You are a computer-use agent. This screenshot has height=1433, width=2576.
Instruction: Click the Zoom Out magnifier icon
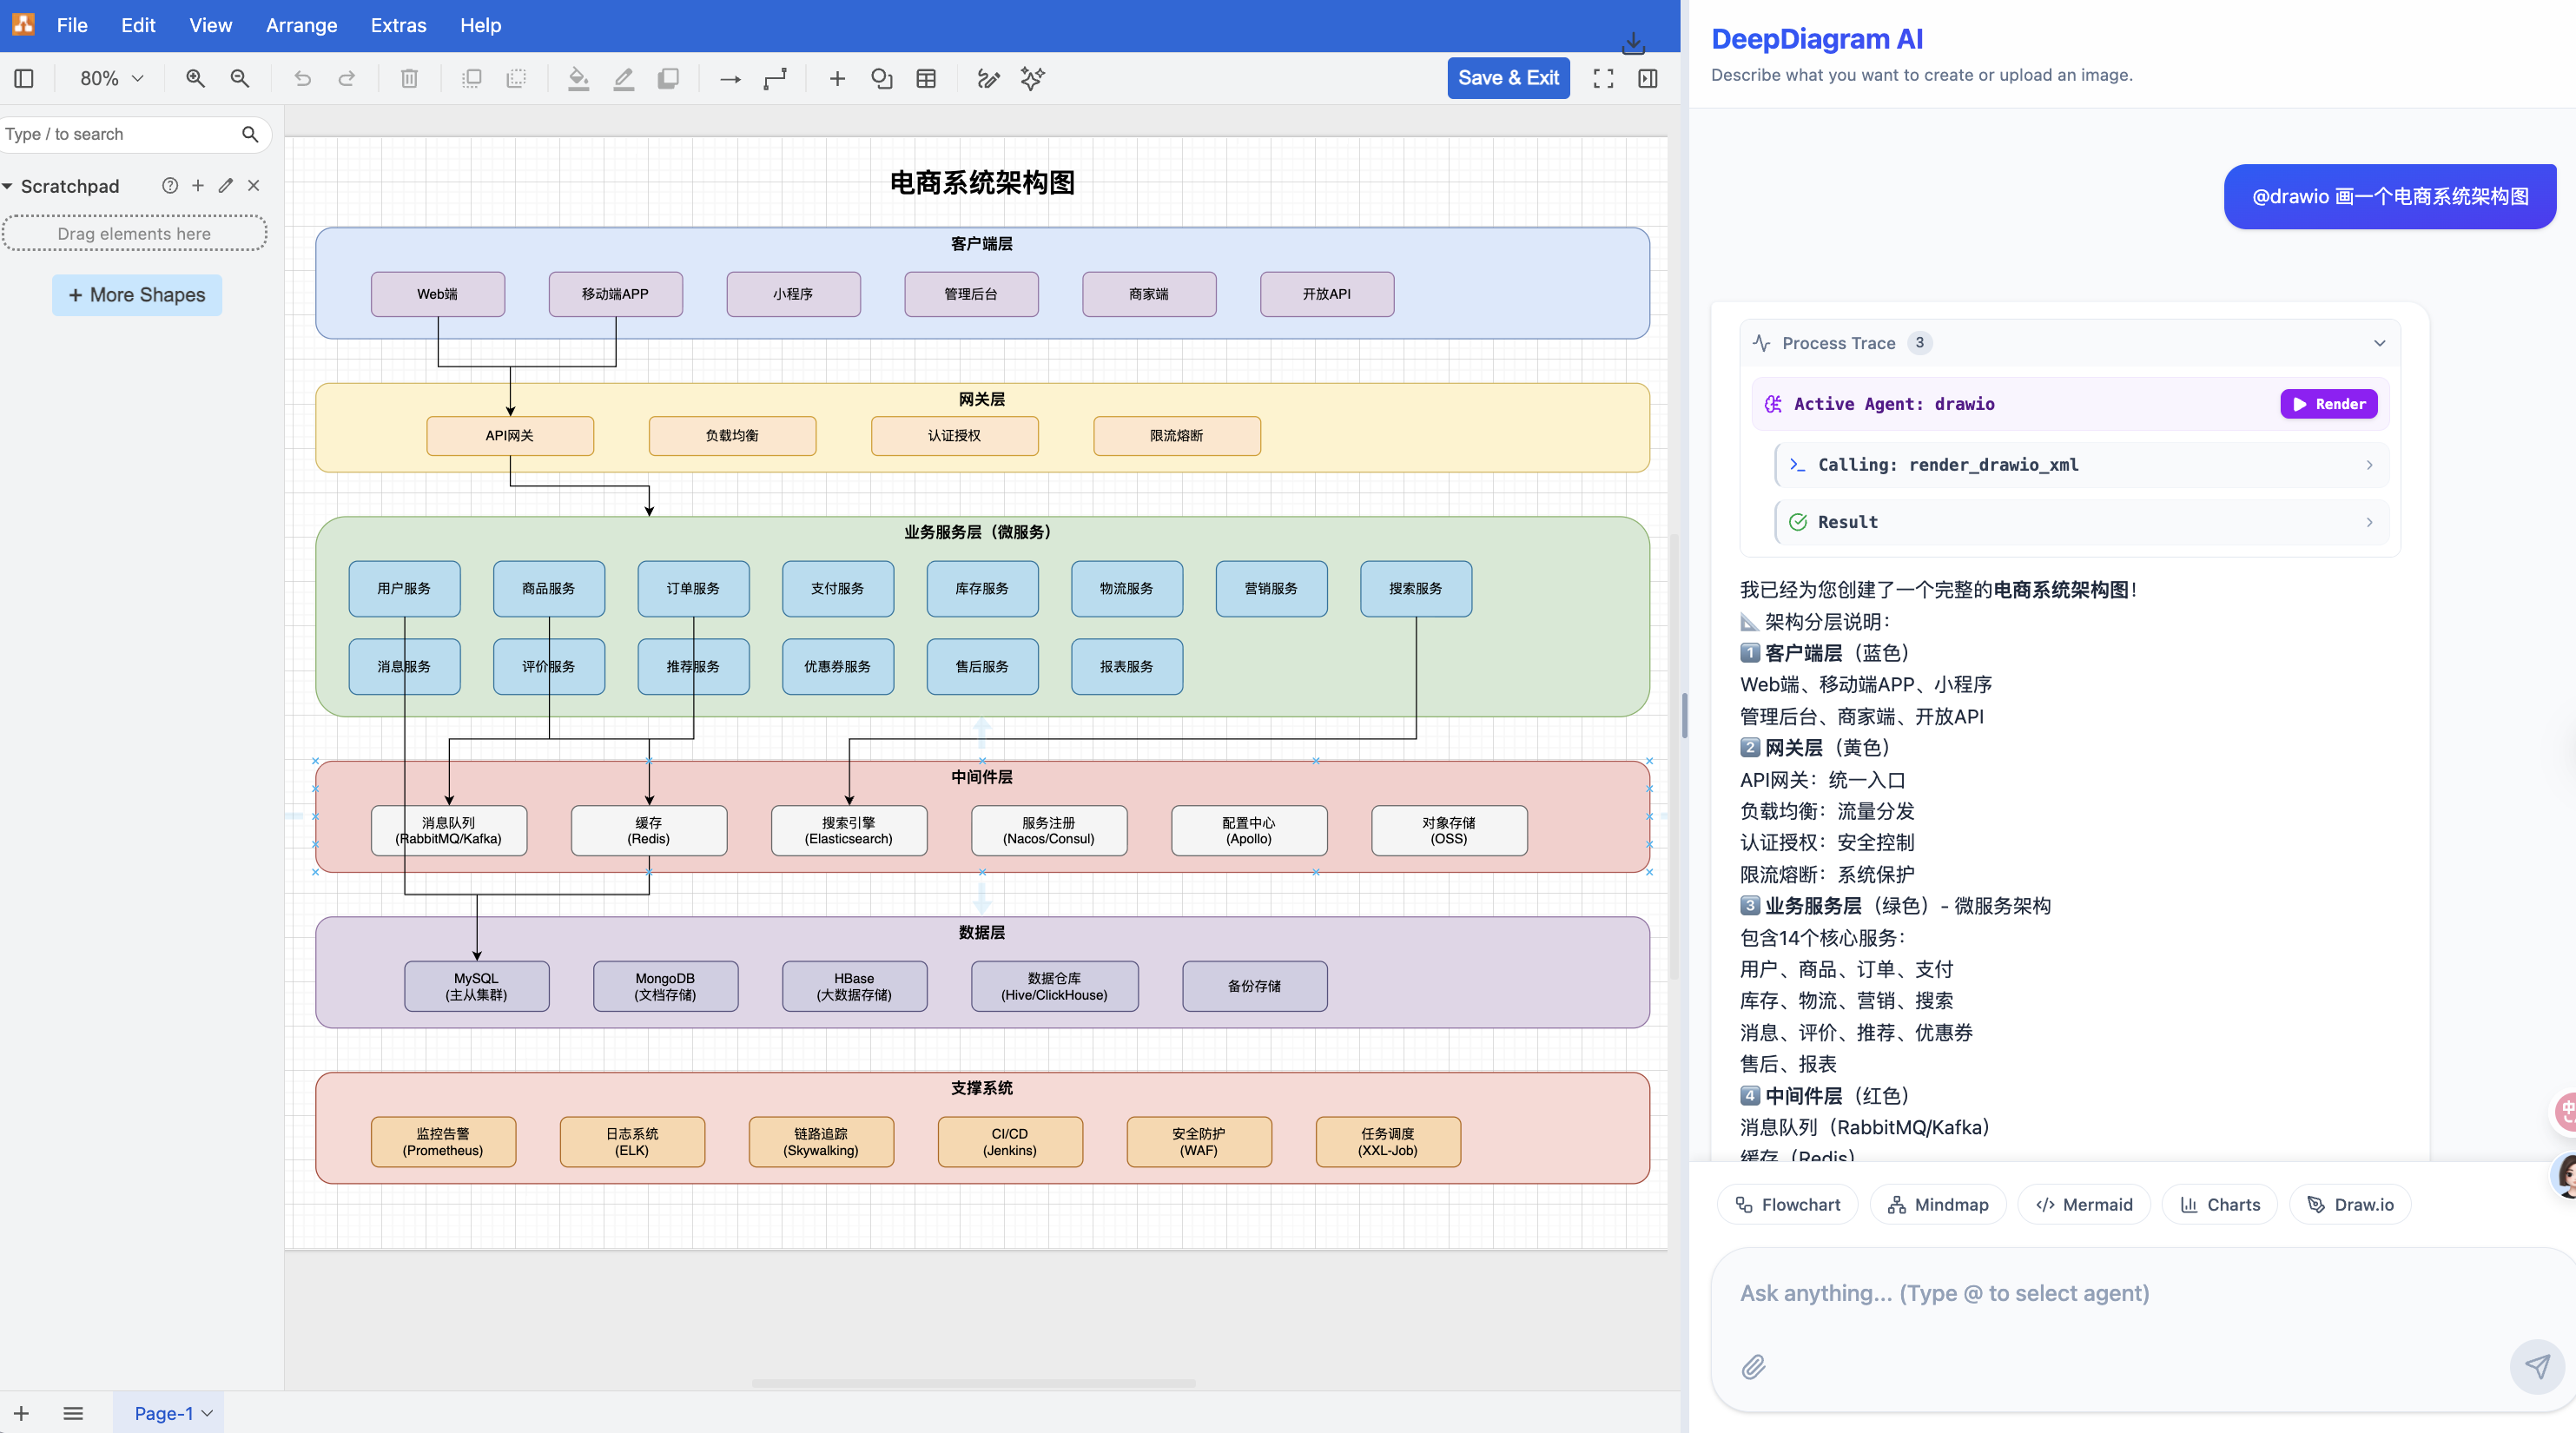click(x=240, y=78)
